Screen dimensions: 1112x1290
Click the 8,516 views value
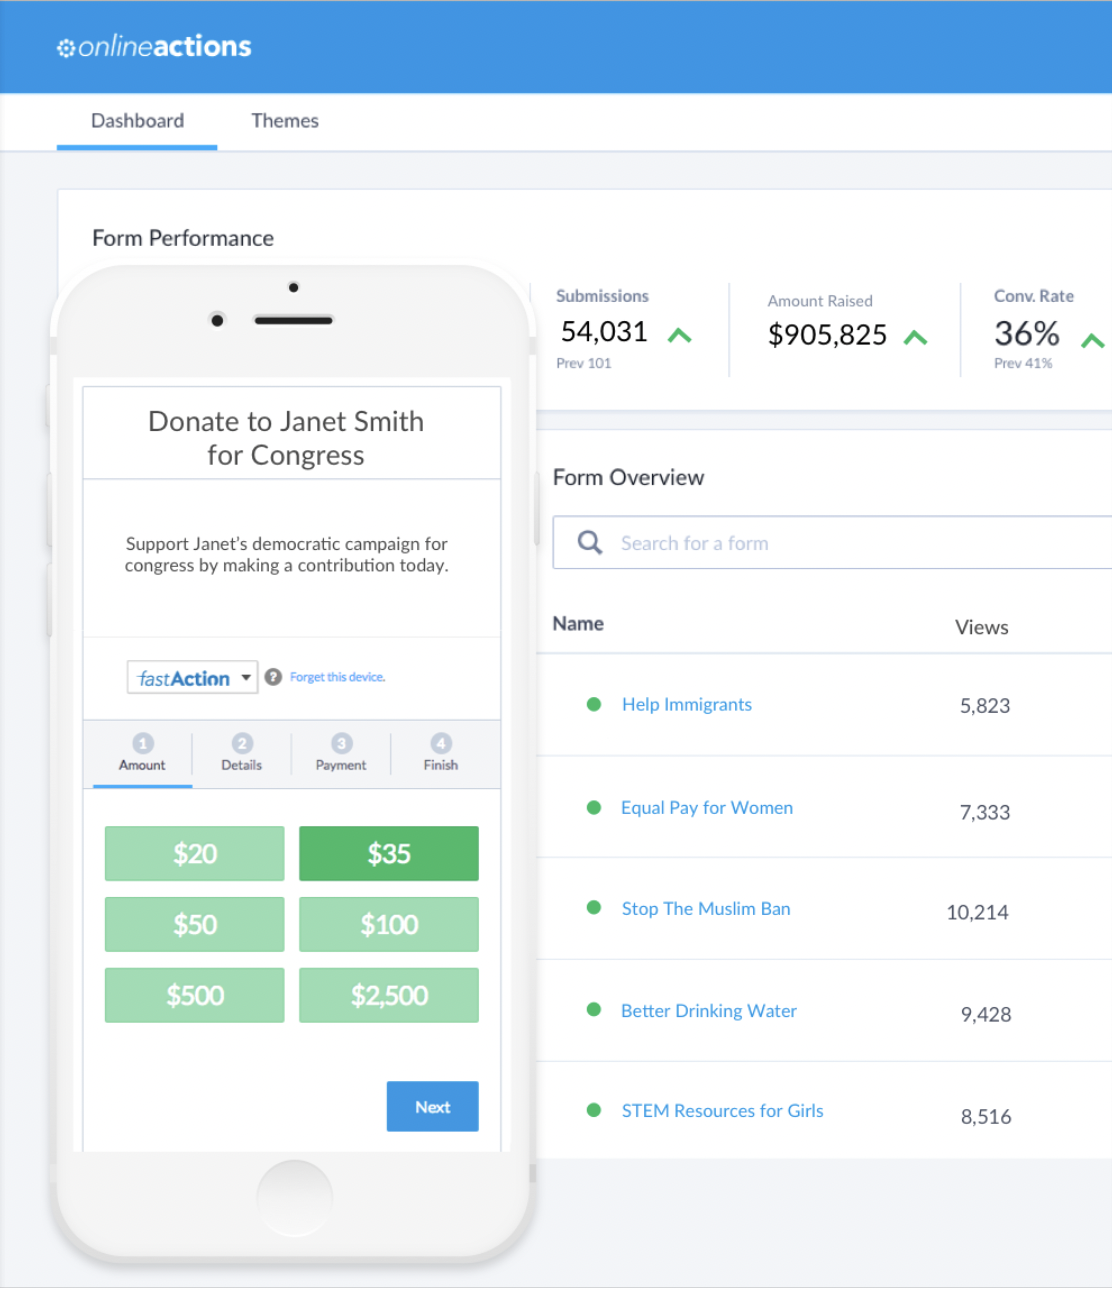coord(986,1116)
